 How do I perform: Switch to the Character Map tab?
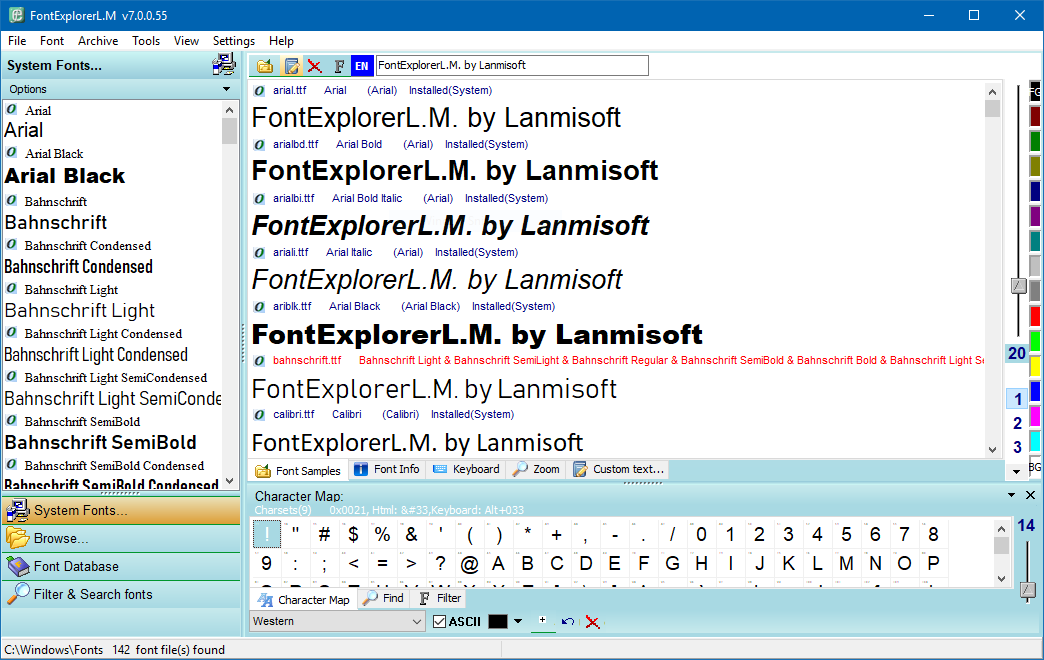304,599
